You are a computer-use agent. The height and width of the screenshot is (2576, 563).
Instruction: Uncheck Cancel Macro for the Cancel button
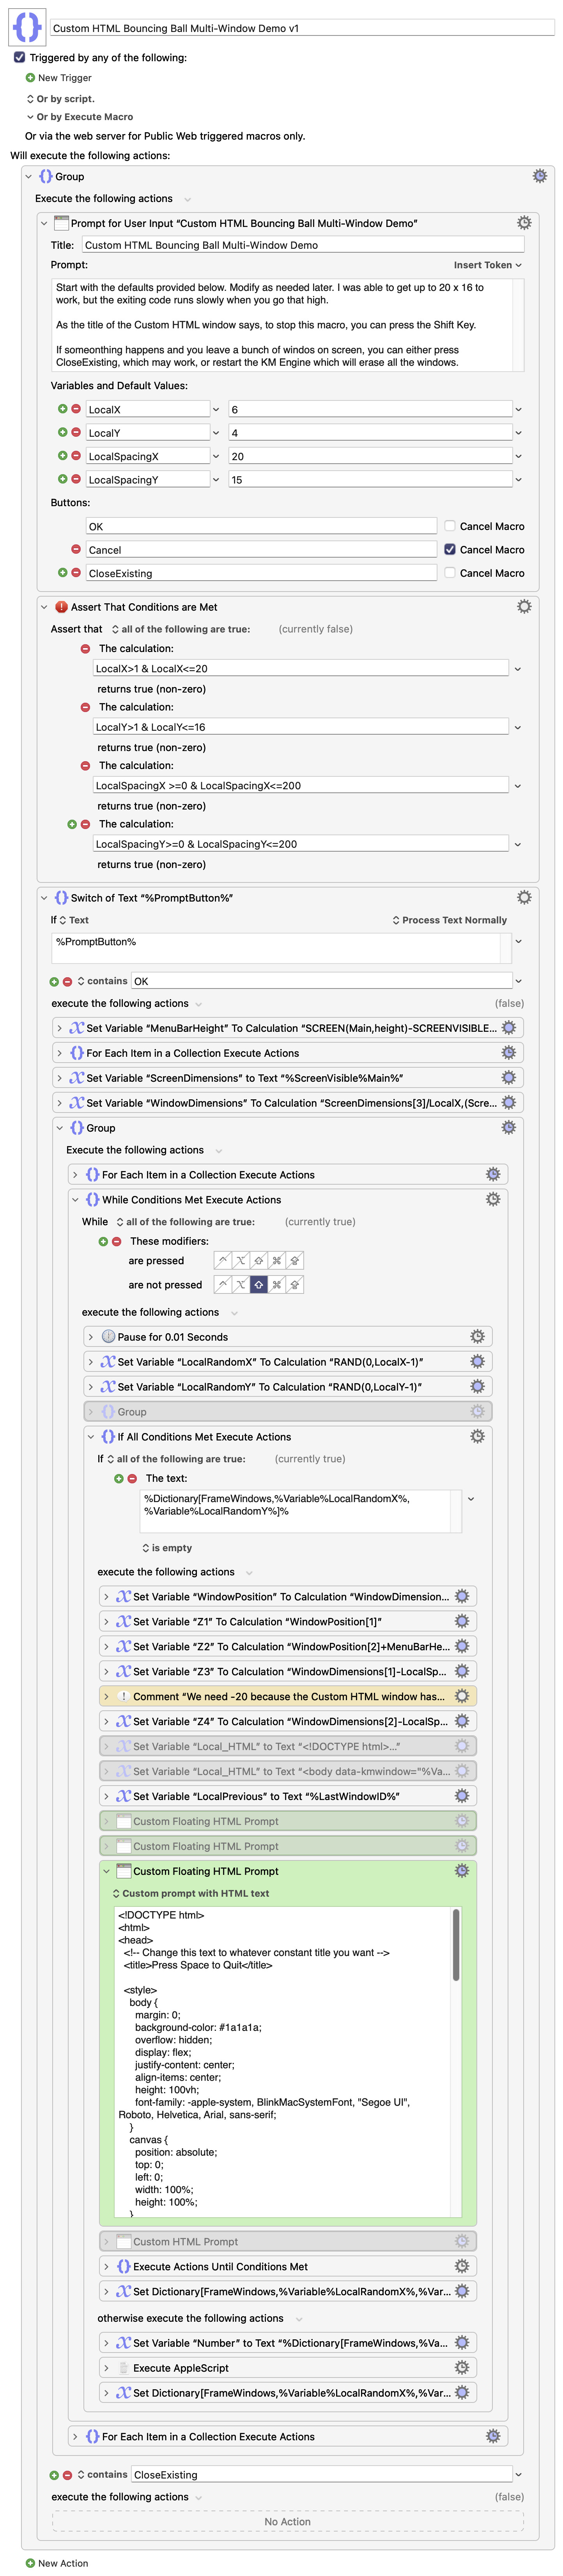(x=450, y=549)
